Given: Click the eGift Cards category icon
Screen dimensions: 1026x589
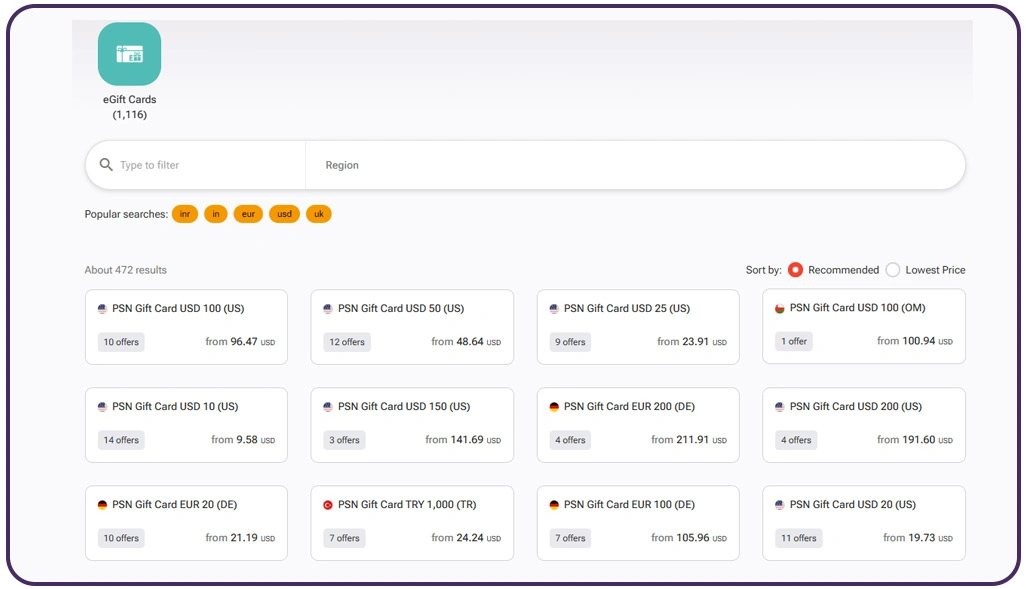Looking at the screenshot, I should point(129,56).
